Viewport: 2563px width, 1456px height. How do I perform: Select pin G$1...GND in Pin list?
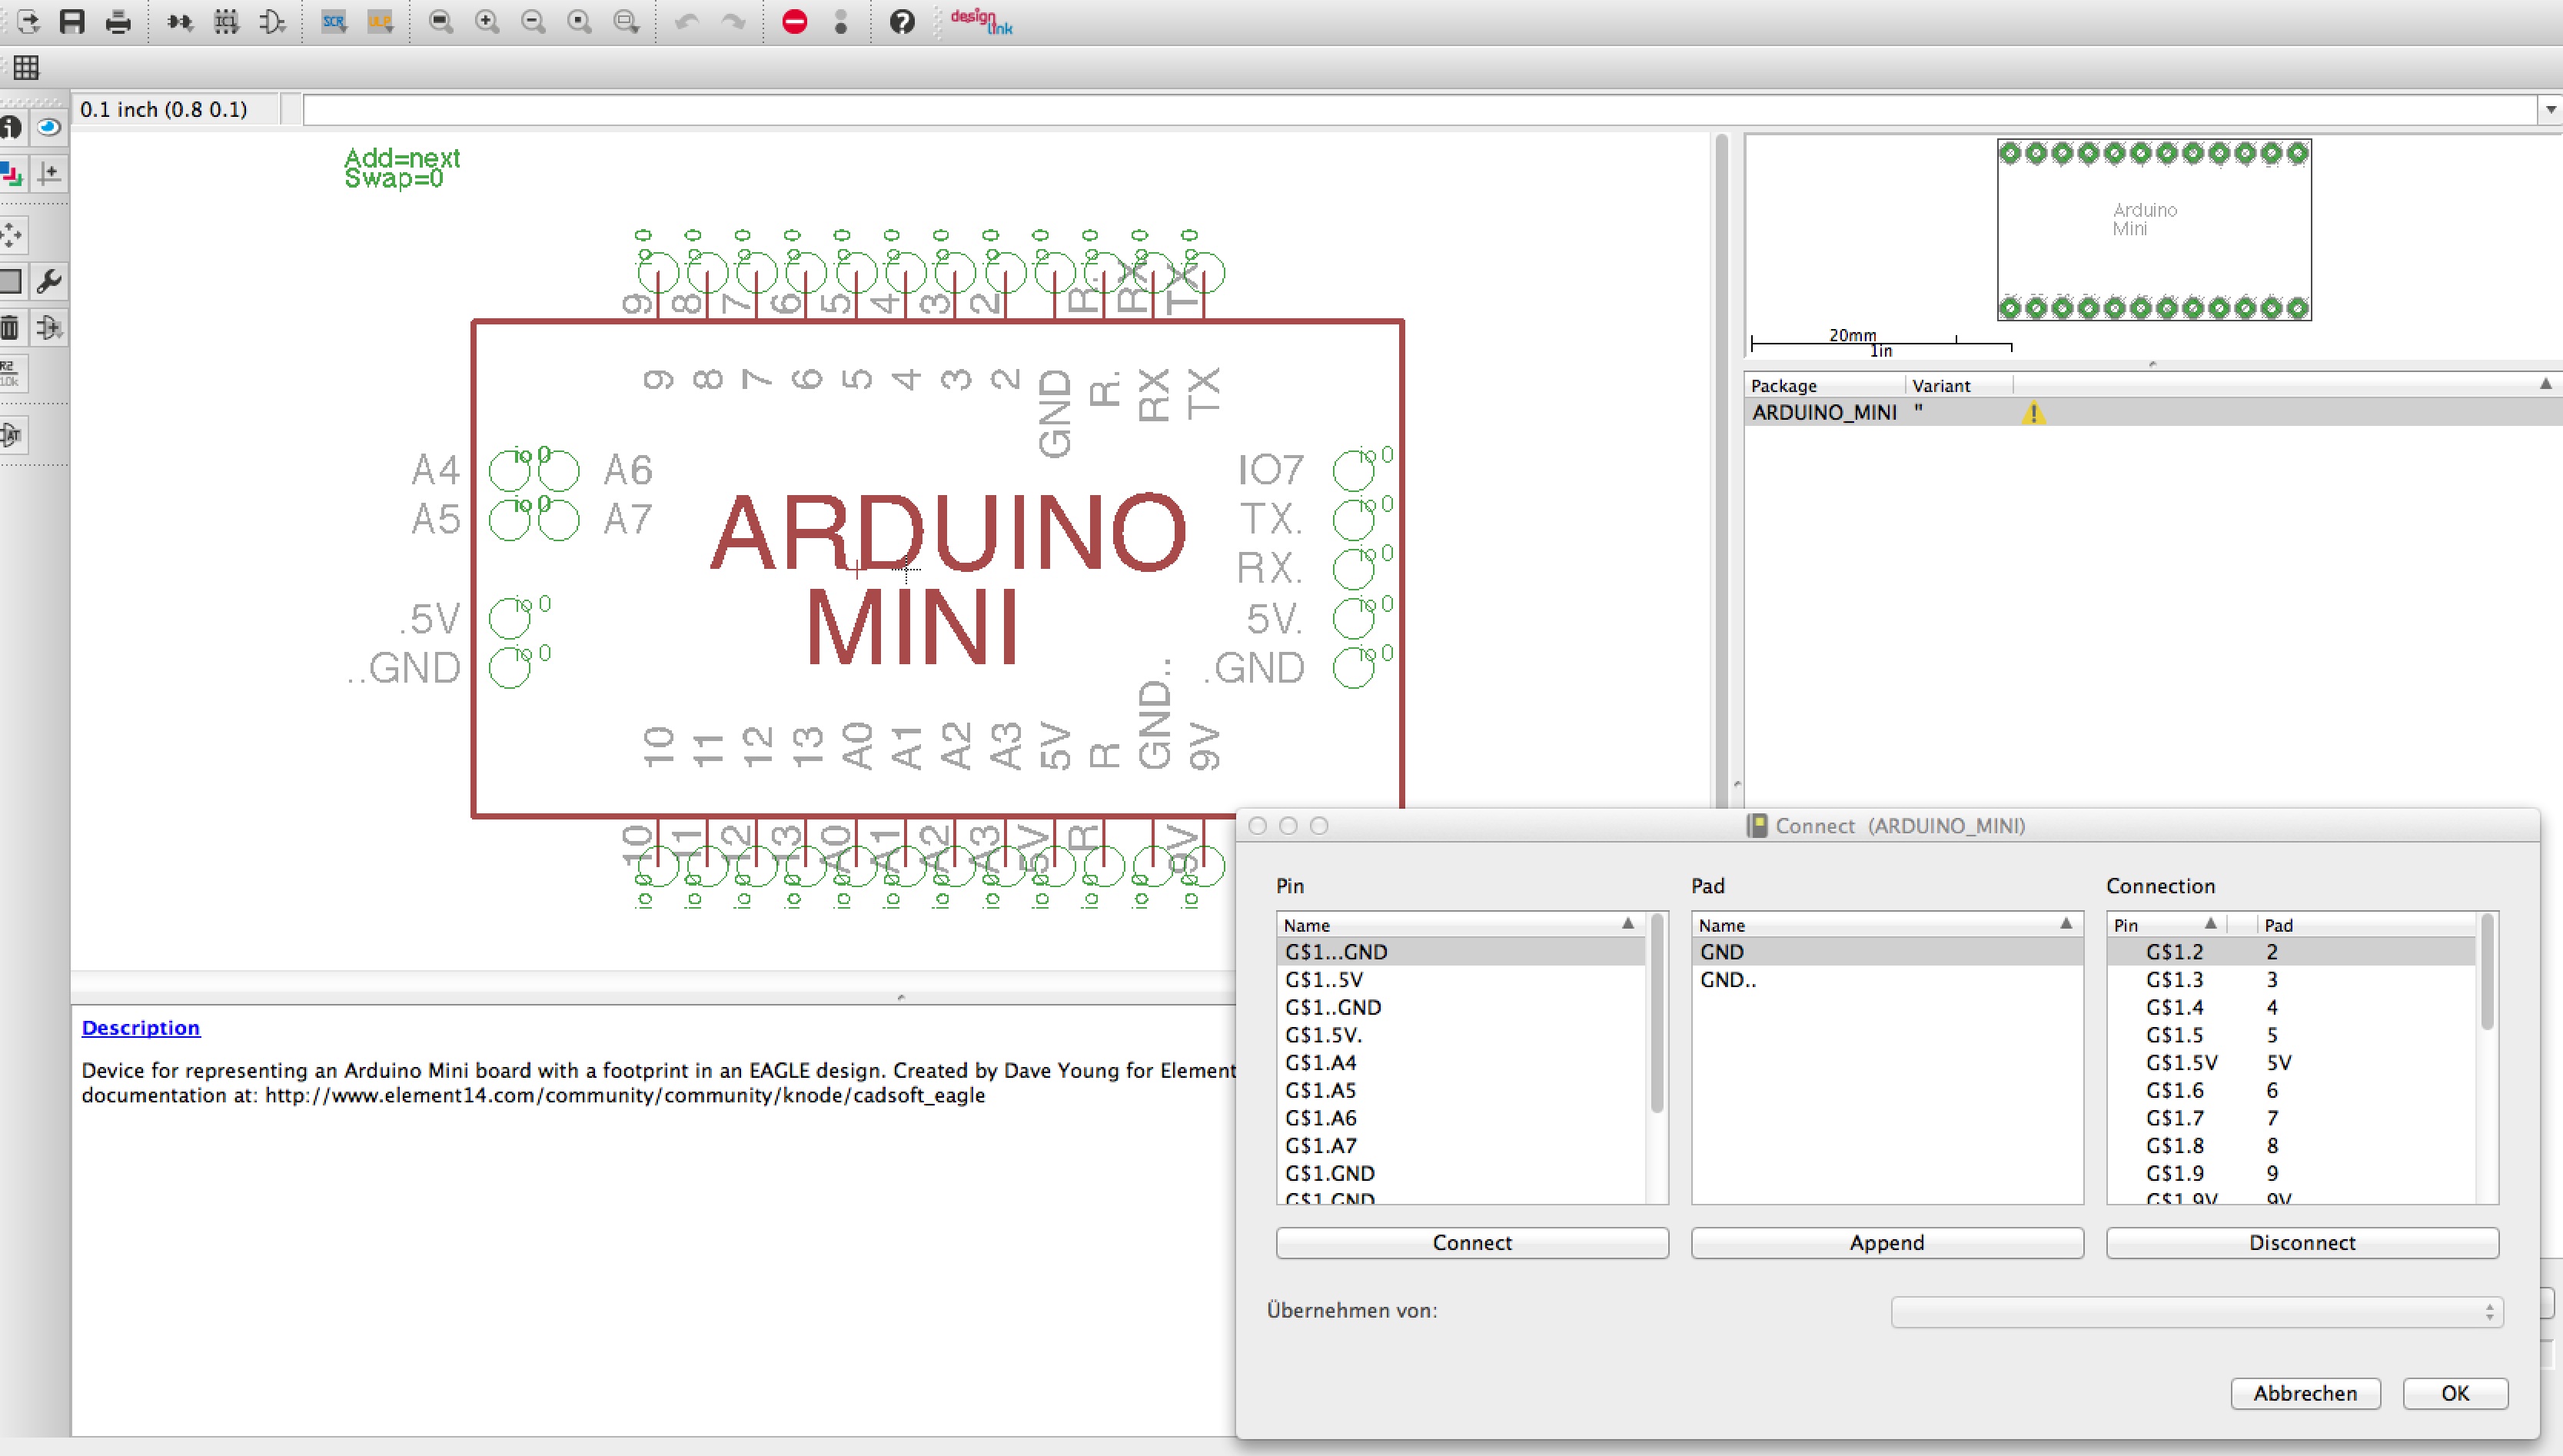point(1460,952)
